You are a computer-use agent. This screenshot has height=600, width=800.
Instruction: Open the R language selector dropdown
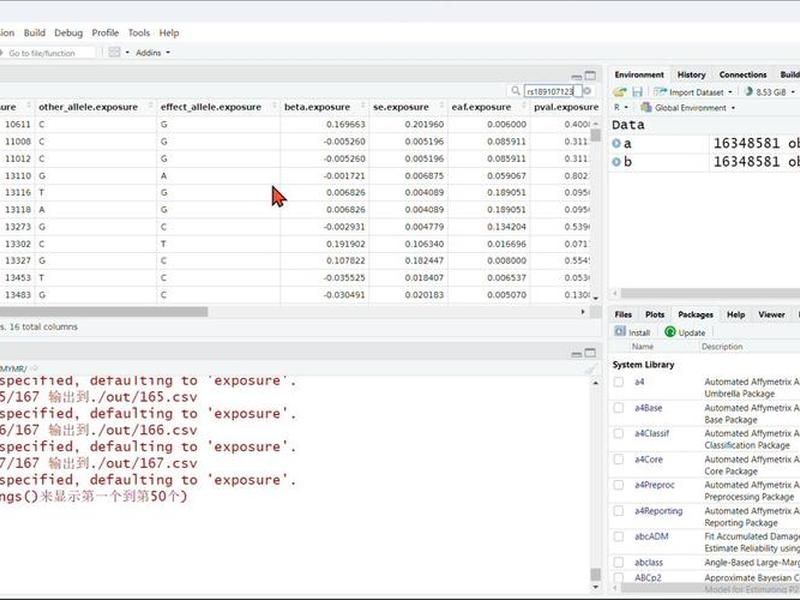coord(620,108)
